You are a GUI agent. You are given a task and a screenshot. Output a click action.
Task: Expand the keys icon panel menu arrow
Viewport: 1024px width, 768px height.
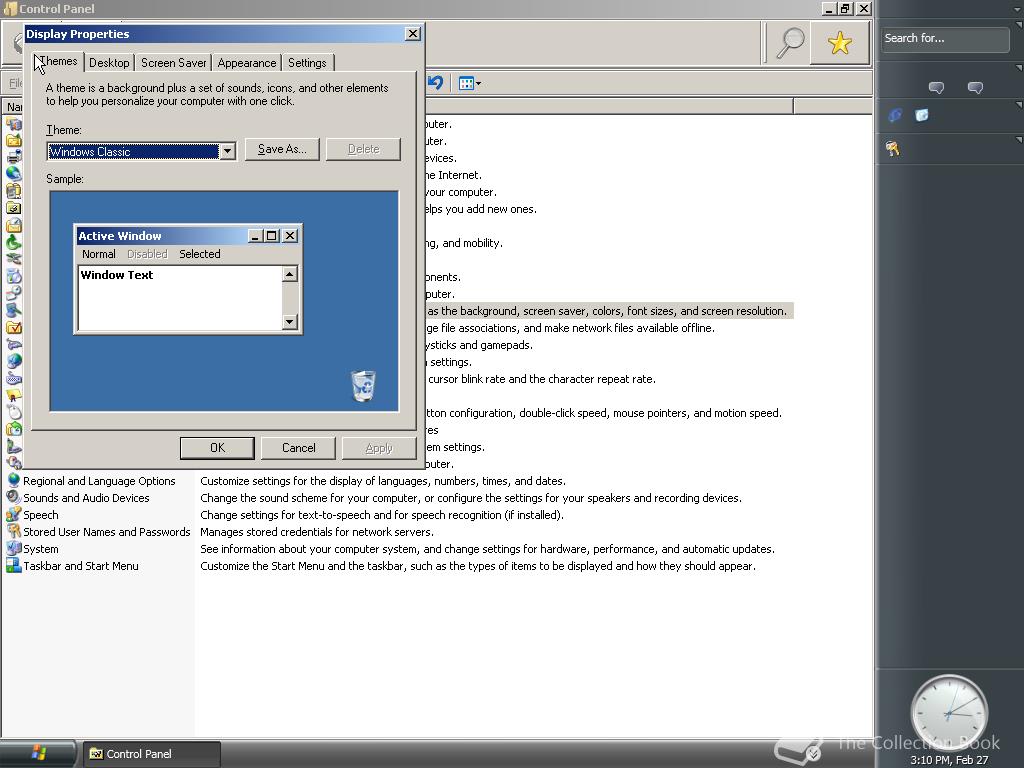[x=1019, y=140]
